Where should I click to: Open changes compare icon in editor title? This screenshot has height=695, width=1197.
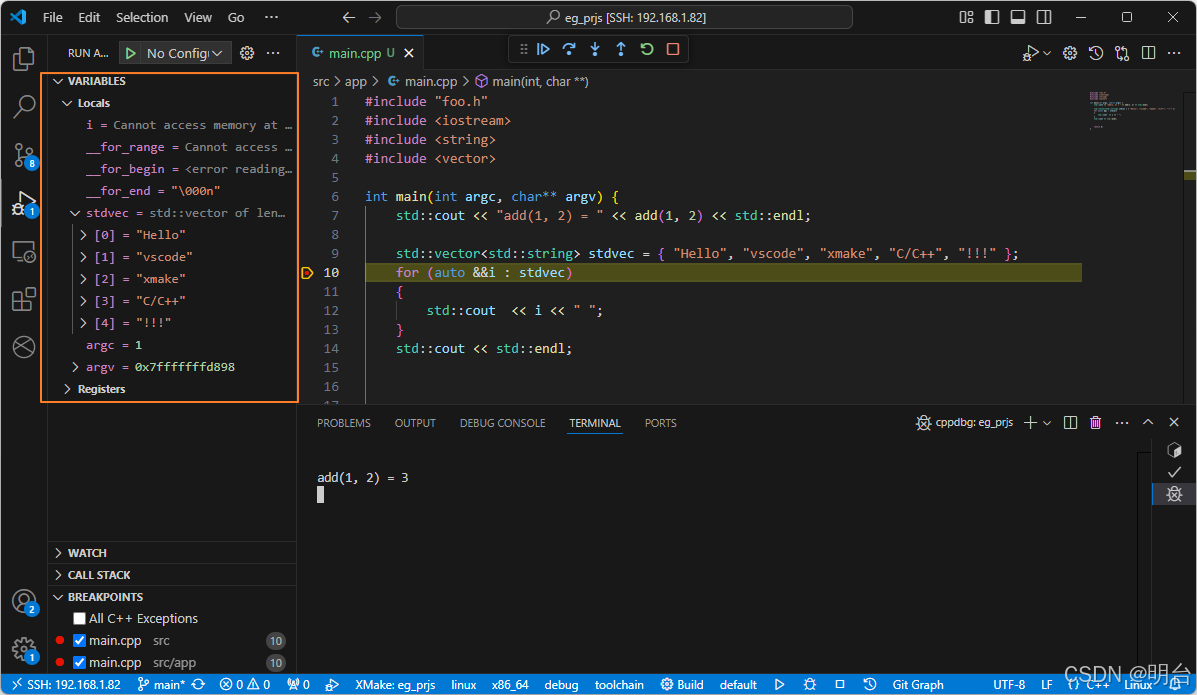(x=1122, y=53)
